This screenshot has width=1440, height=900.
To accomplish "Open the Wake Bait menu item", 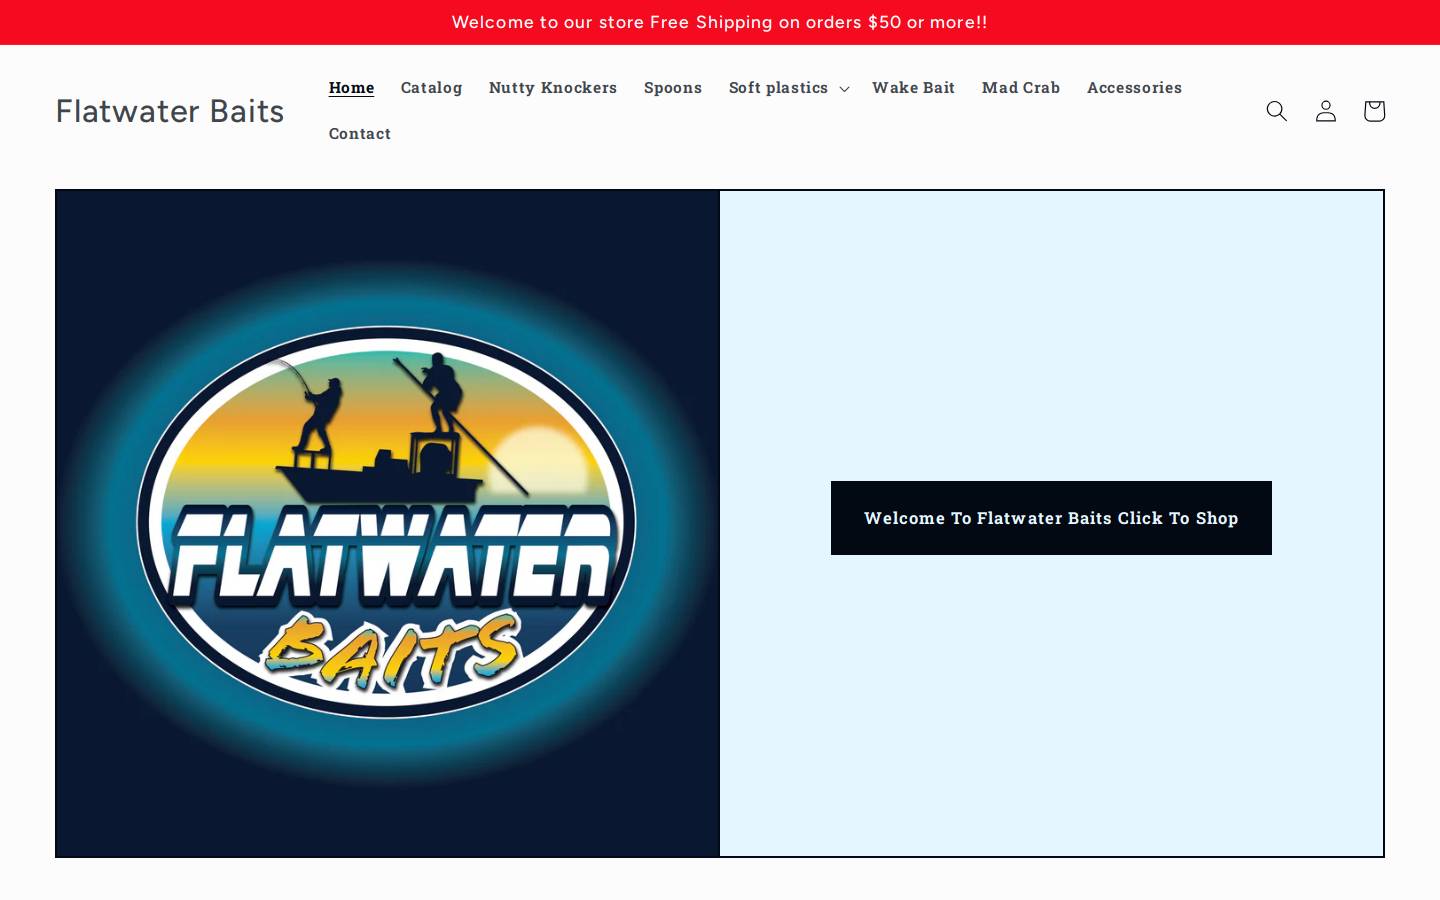I will (913, 88).
